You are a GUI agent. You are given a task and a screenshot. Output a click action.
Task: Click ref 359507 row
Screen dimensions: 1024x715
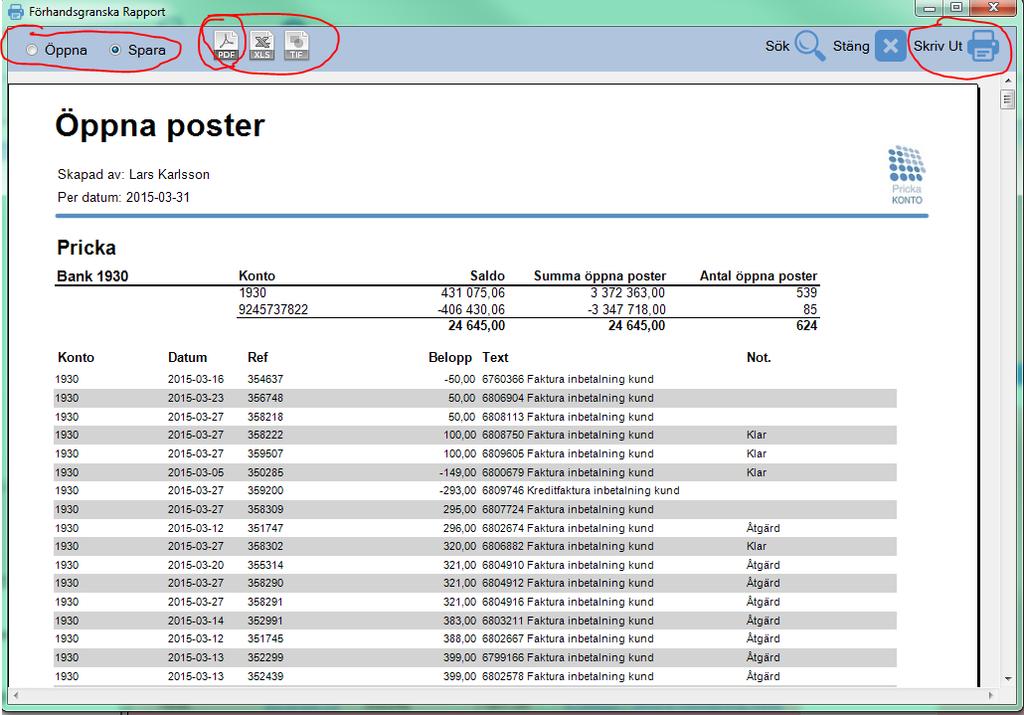(x=475, y=453)
